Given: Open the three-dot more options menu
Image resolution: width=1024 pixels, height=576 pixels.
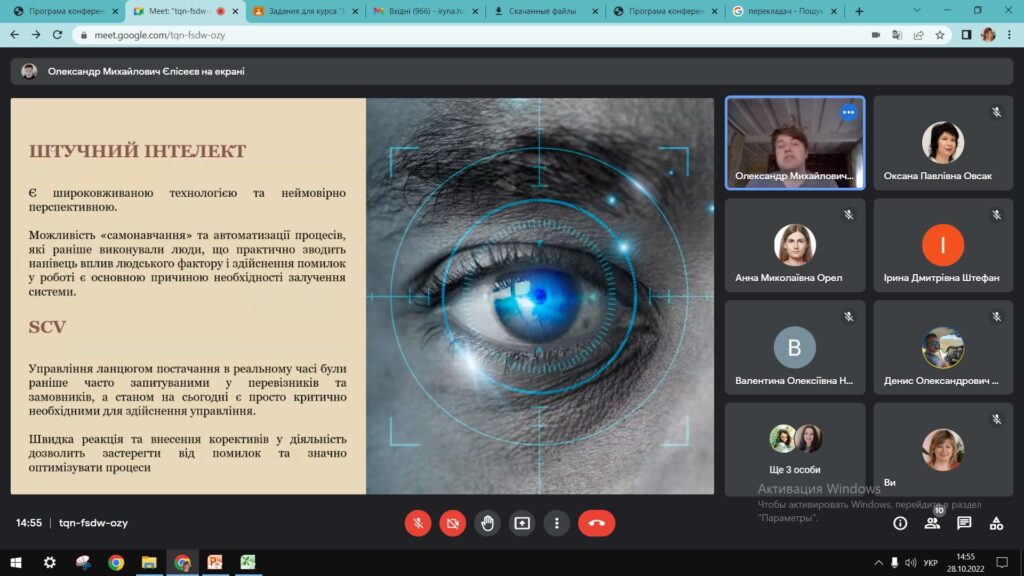Looking at the screenshot, I should click(557, 523).
